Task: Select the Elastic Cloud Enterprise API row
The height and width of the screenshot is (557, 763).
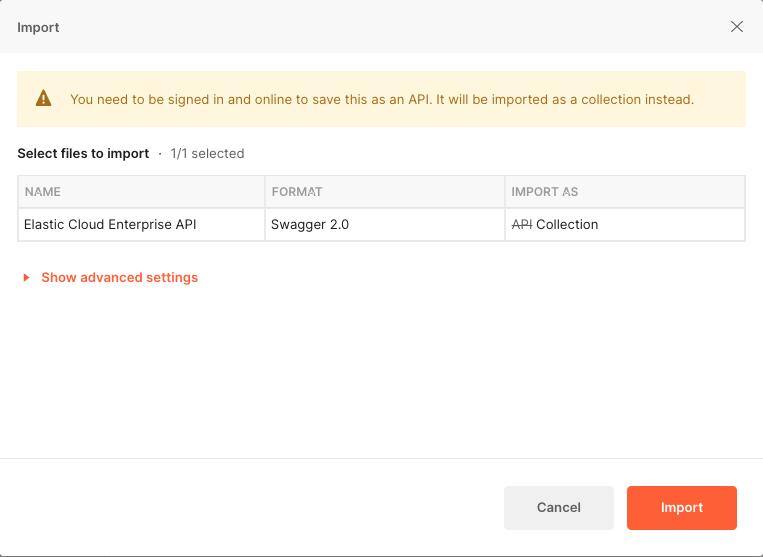Action: pyautogui.click(x=110, y=225)
